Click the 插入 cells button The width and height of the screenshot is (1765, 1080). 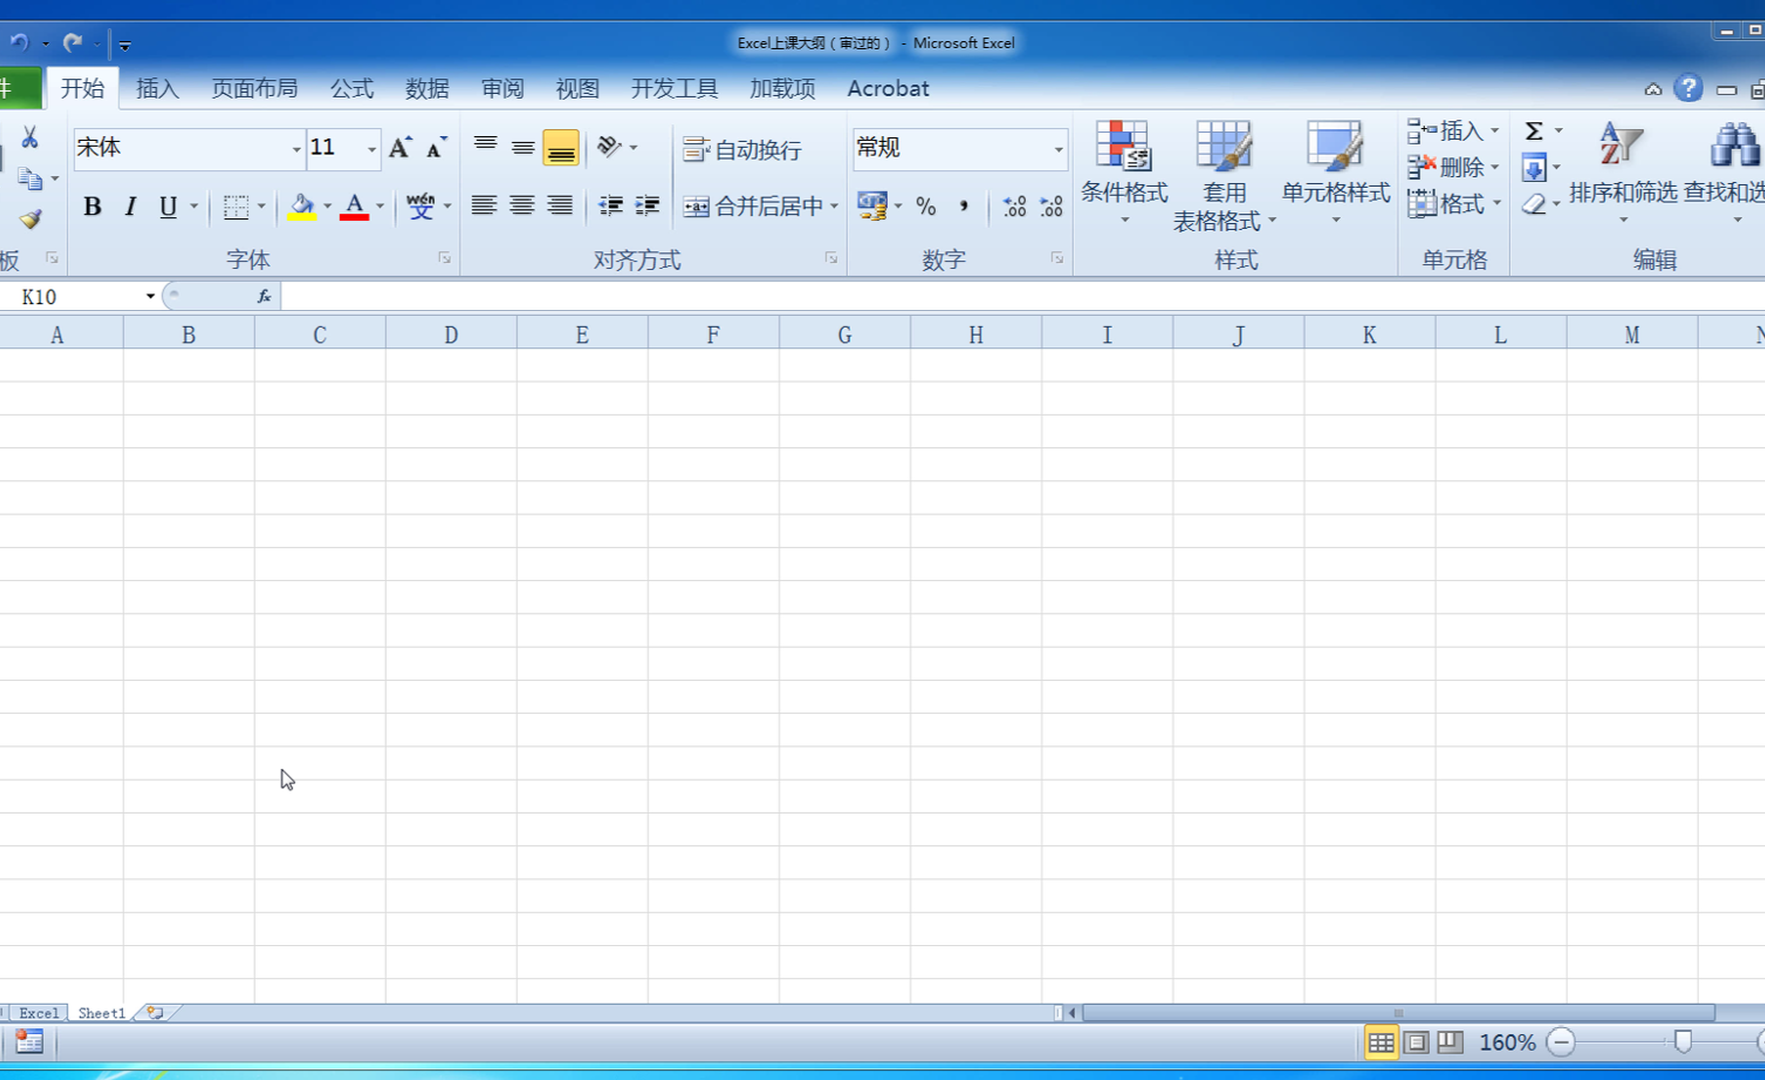pos(1453,131)
